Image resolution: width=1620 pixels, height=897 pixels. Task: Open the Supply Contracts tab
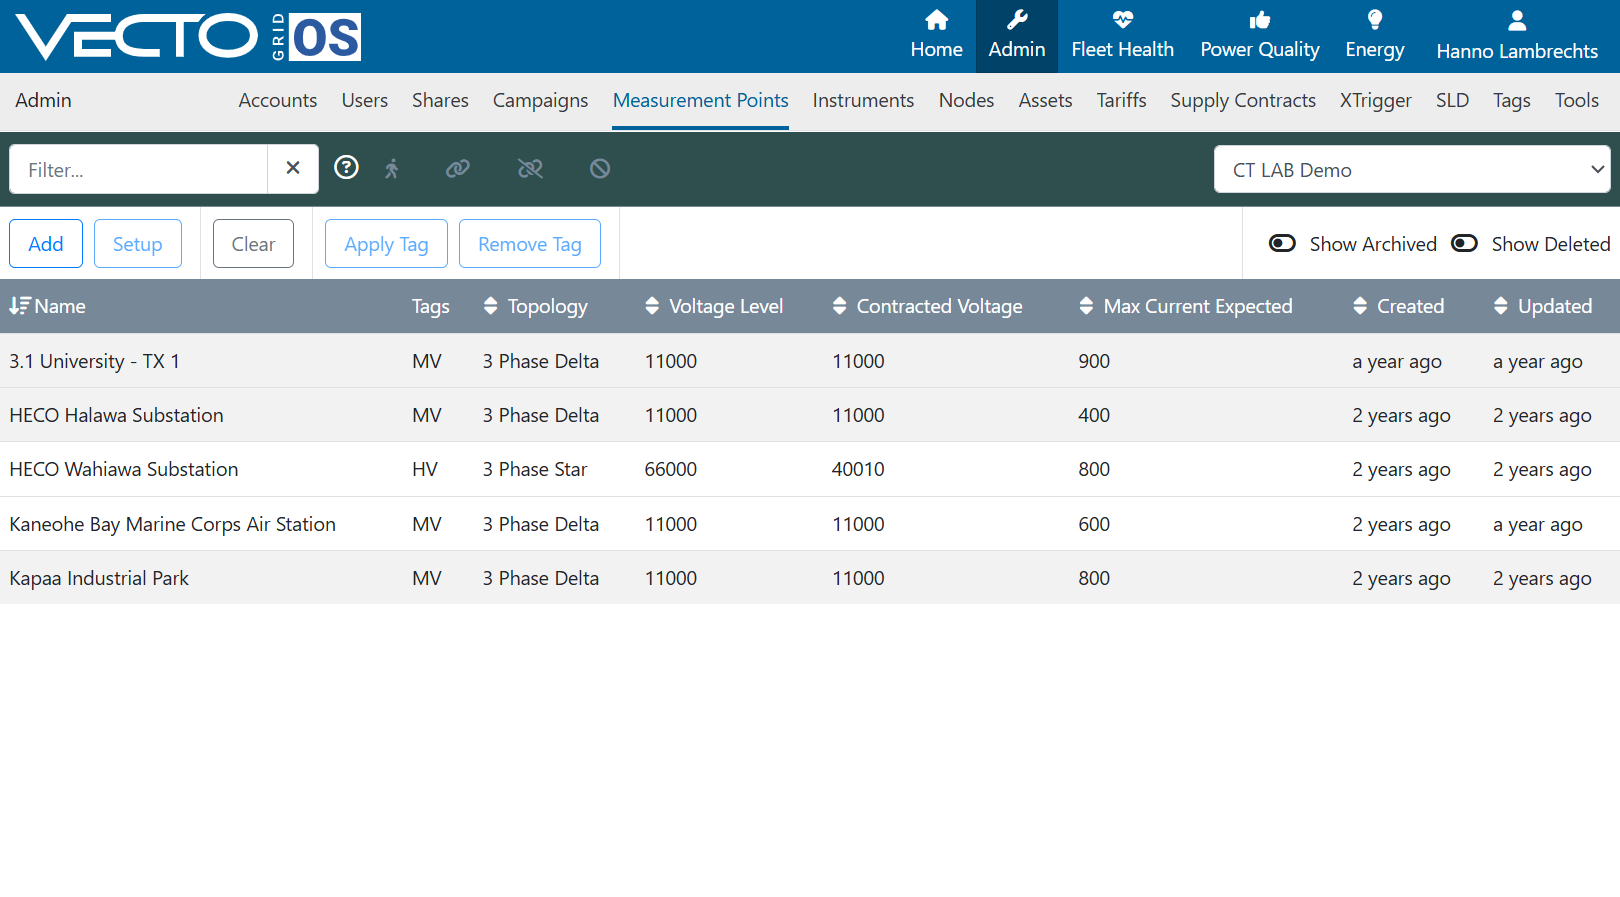click(1243, 100)
